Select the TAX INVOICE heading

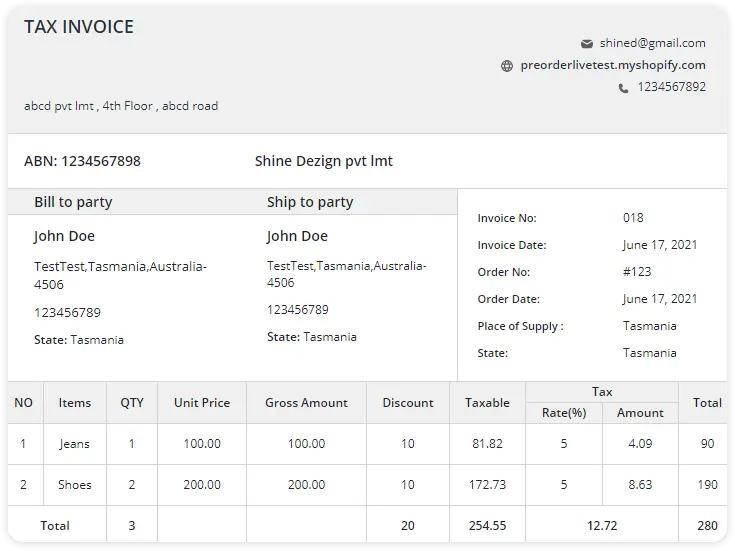point(79,27)
